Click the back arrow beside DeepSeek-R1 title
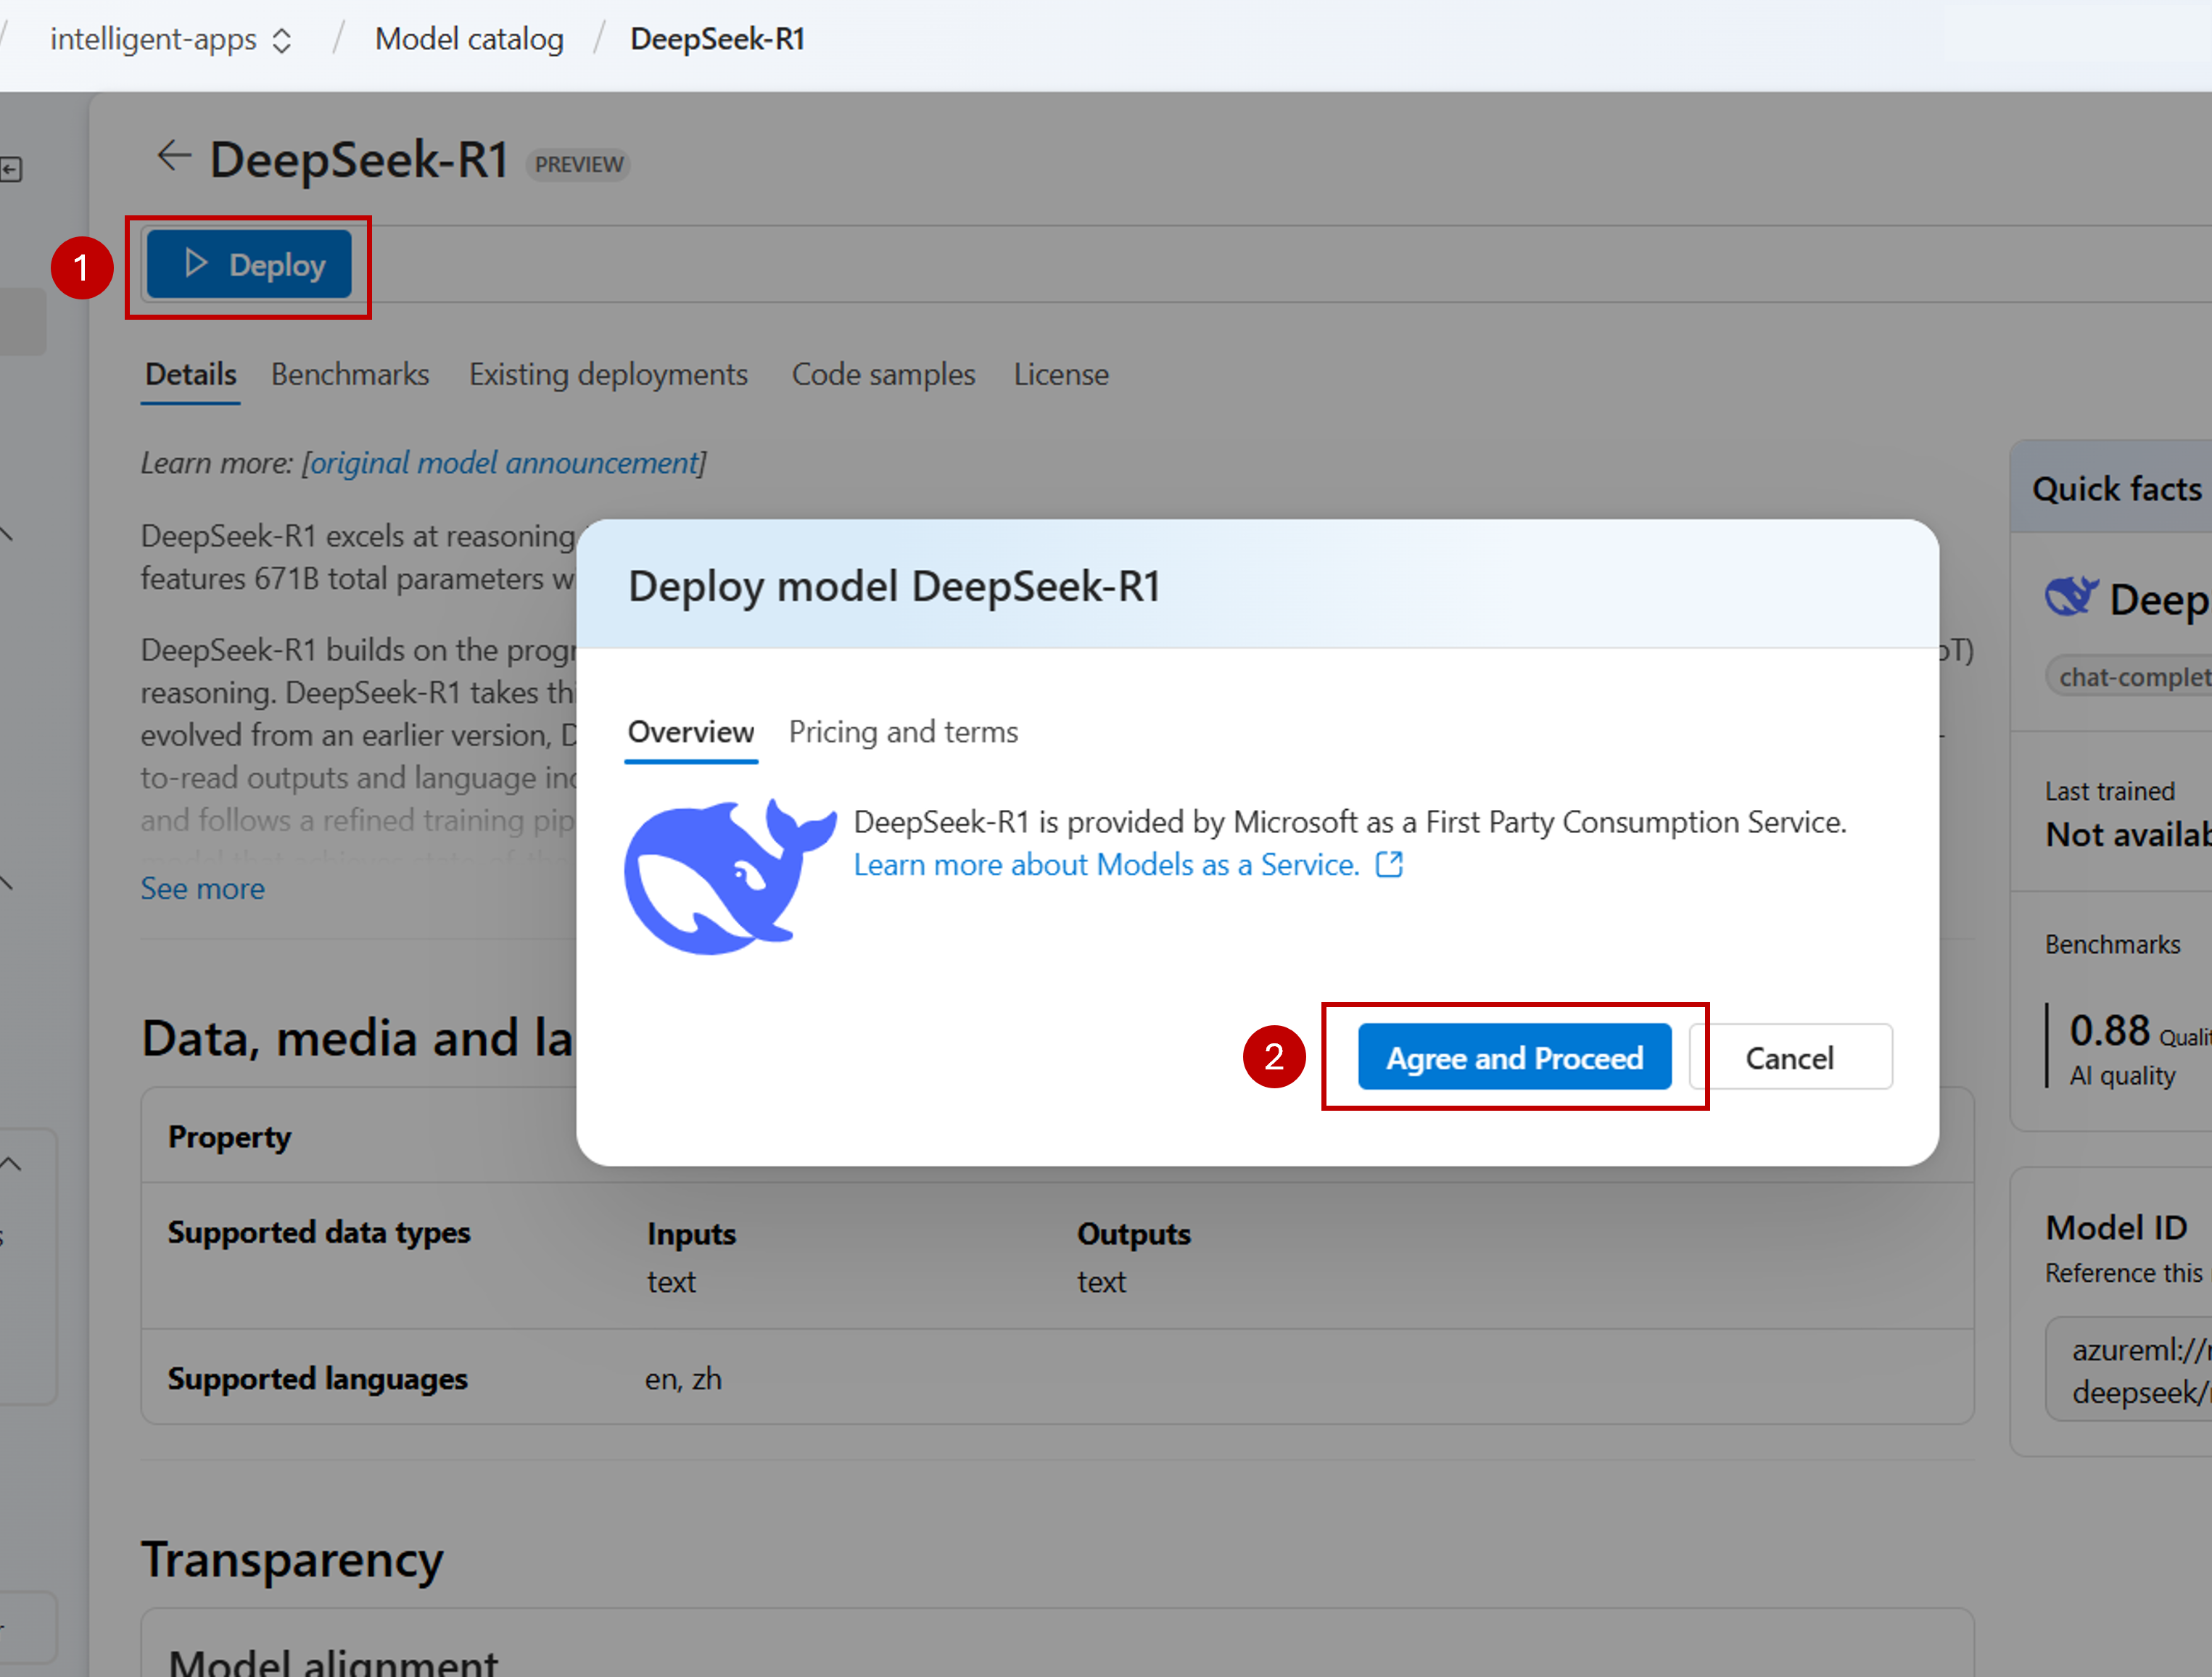Viewport: 2212px width, 1677px height. (173, 156)
